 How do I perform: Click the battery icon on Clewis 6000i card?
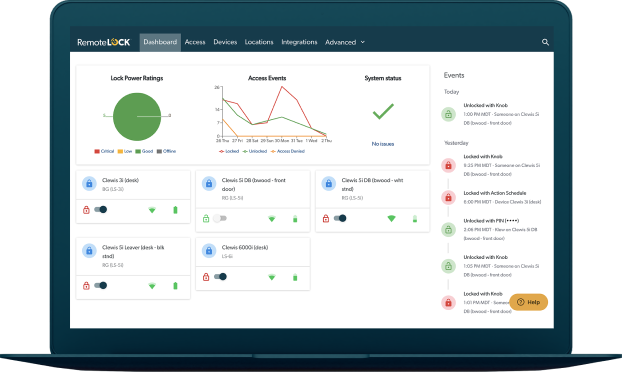coord(295,277)
